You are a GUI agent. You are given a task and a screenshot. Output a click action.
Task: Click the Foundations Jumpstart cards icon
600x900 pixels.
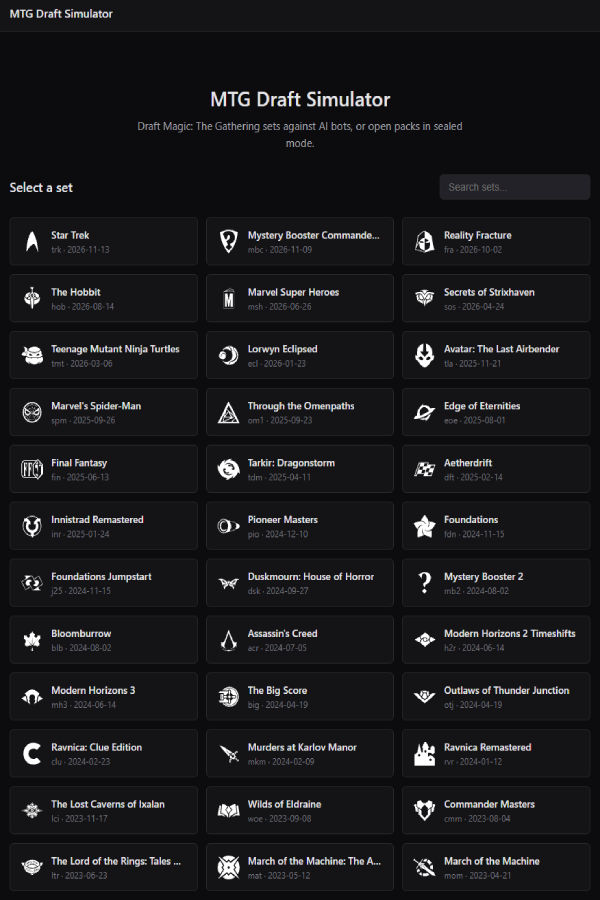pyautogui.click(x=32, y=583)
